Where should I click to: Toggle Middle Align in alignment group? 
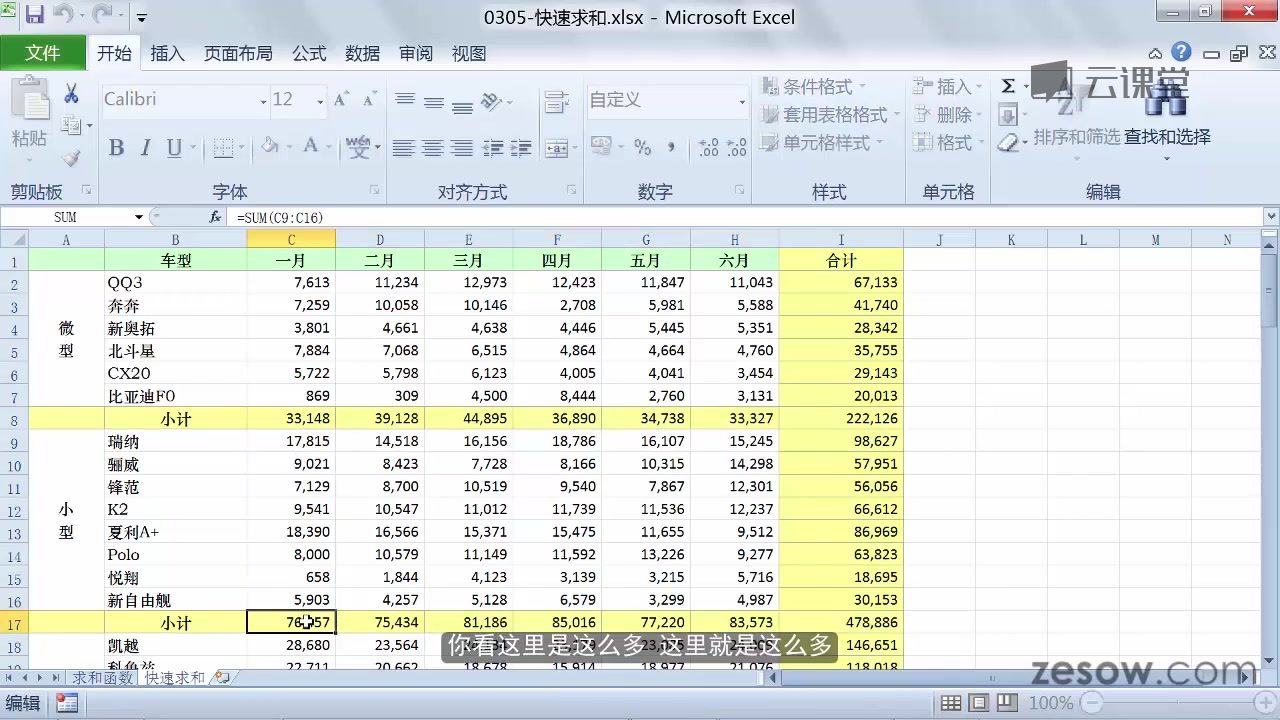click(x=433, y=101)
